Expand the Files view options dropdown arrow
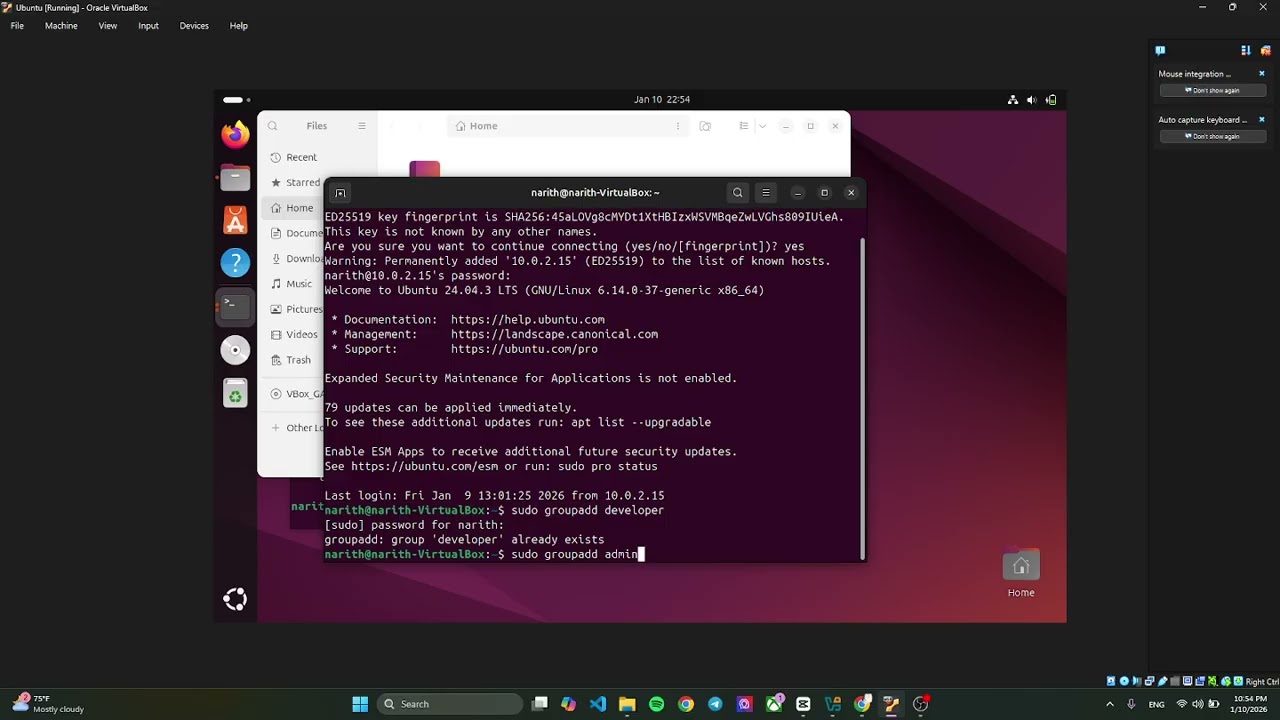1280x720 pixels. pos(762,126)
